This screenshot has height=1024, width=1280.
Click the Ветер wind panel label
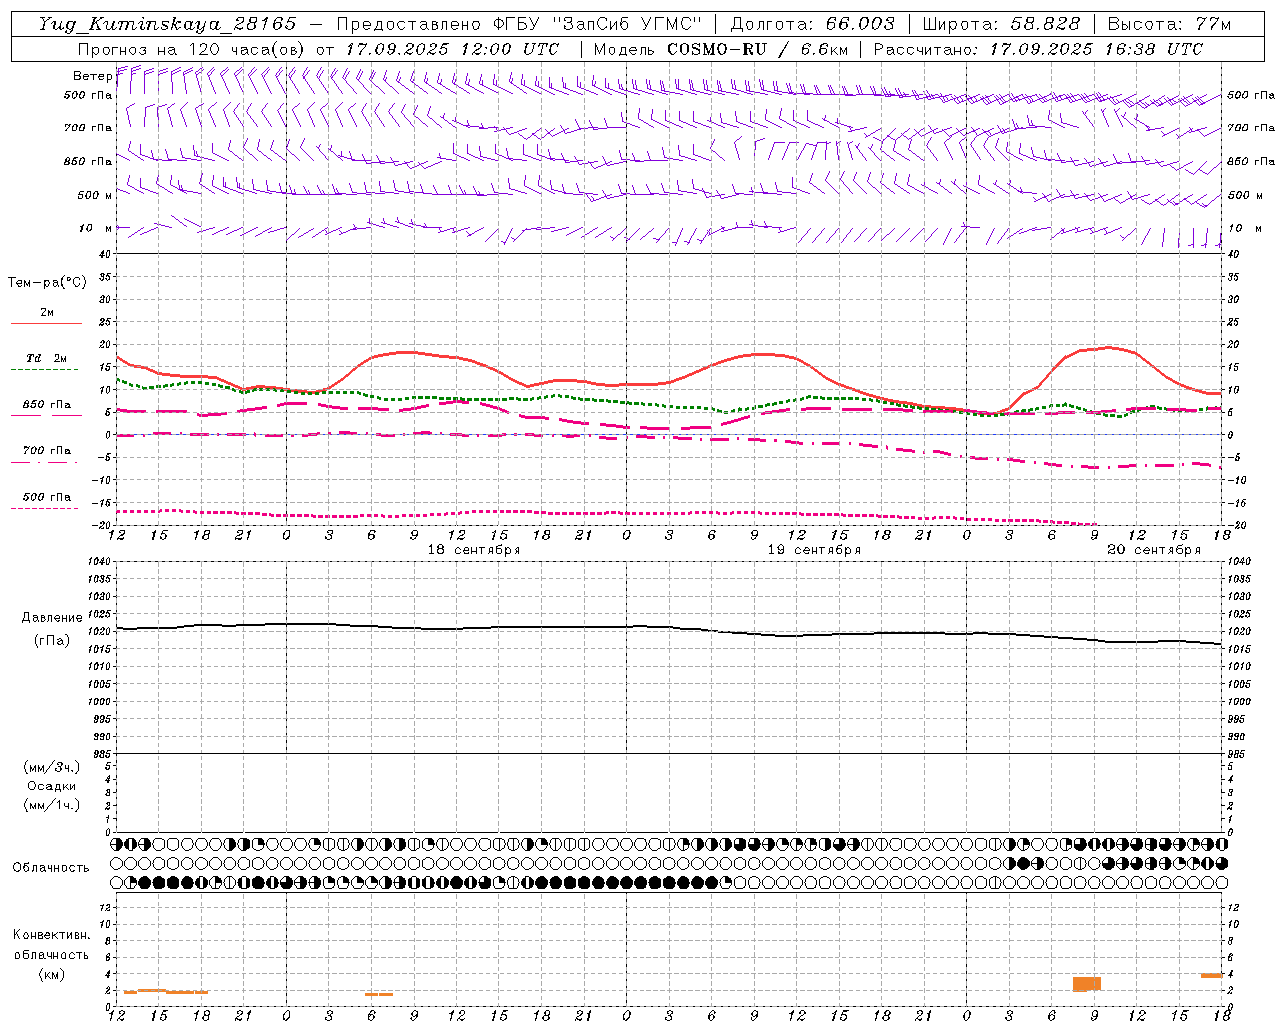coord(92,76)
